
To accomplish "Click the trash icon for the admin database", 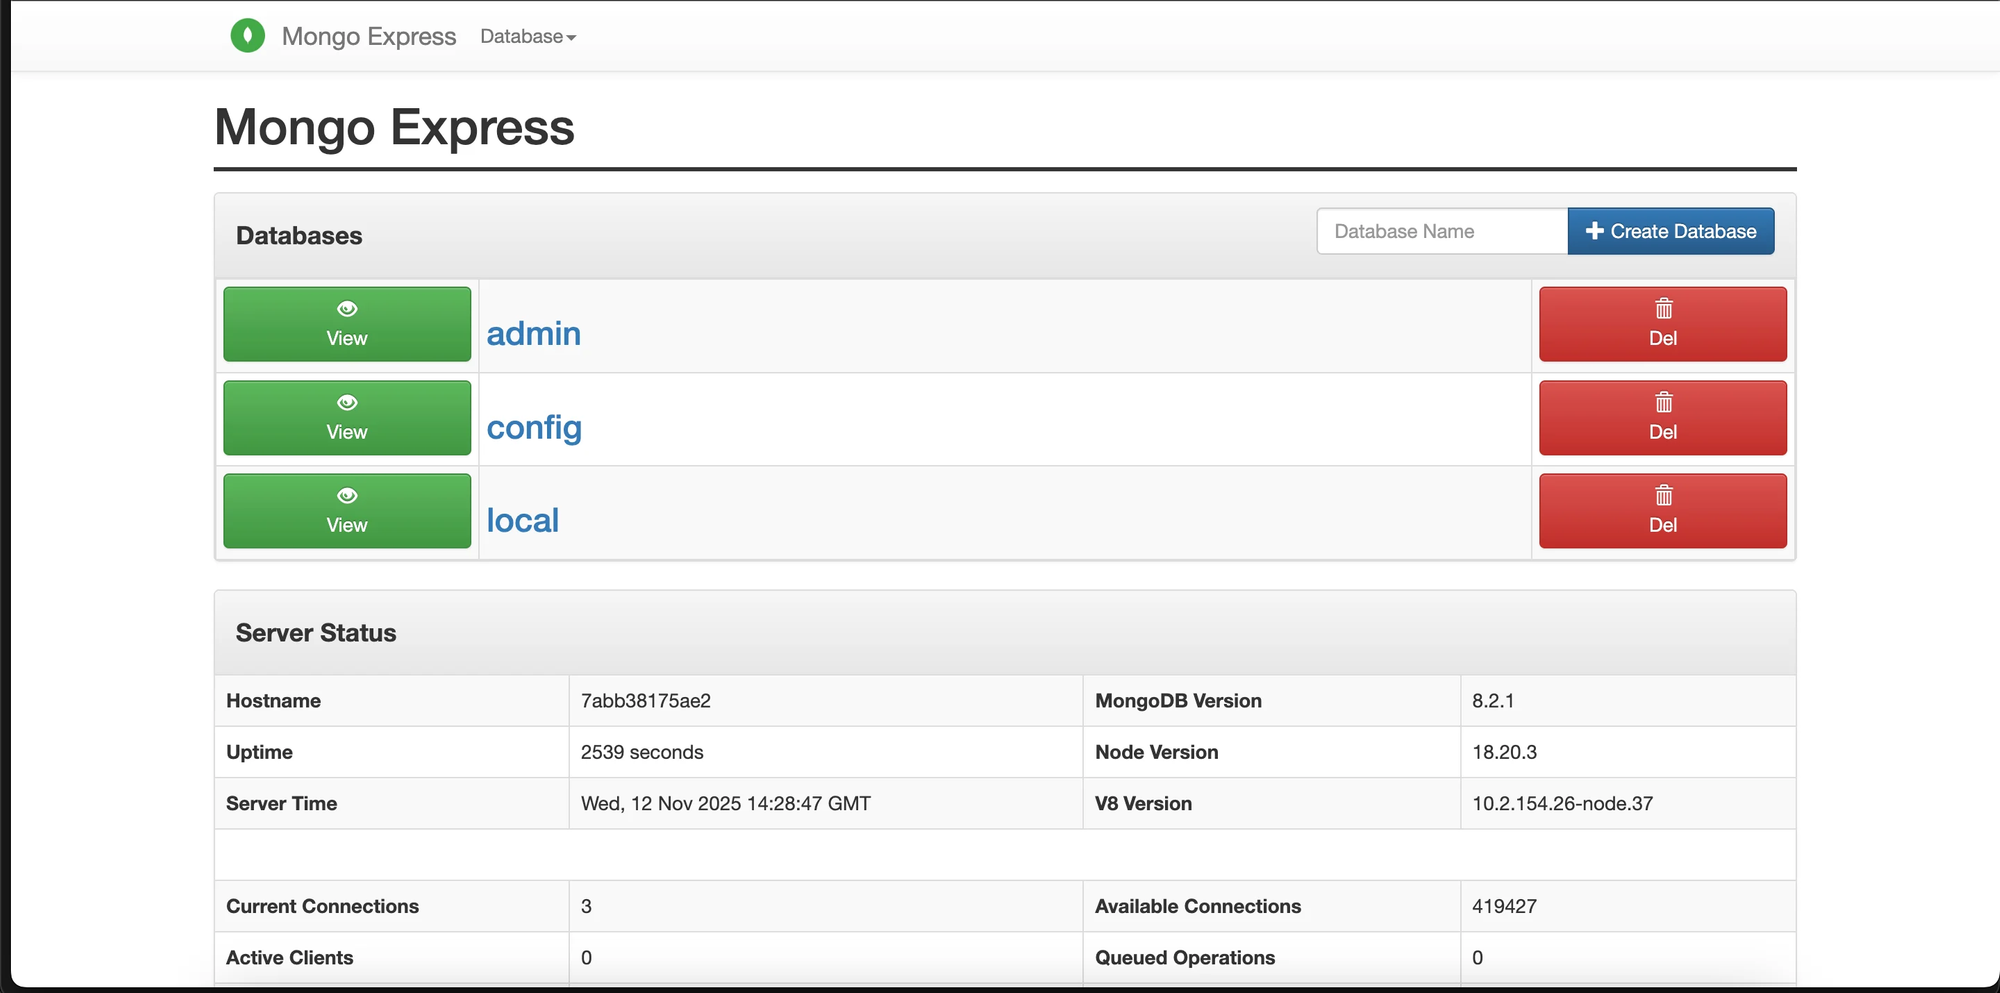I will tap(1663, 309).
